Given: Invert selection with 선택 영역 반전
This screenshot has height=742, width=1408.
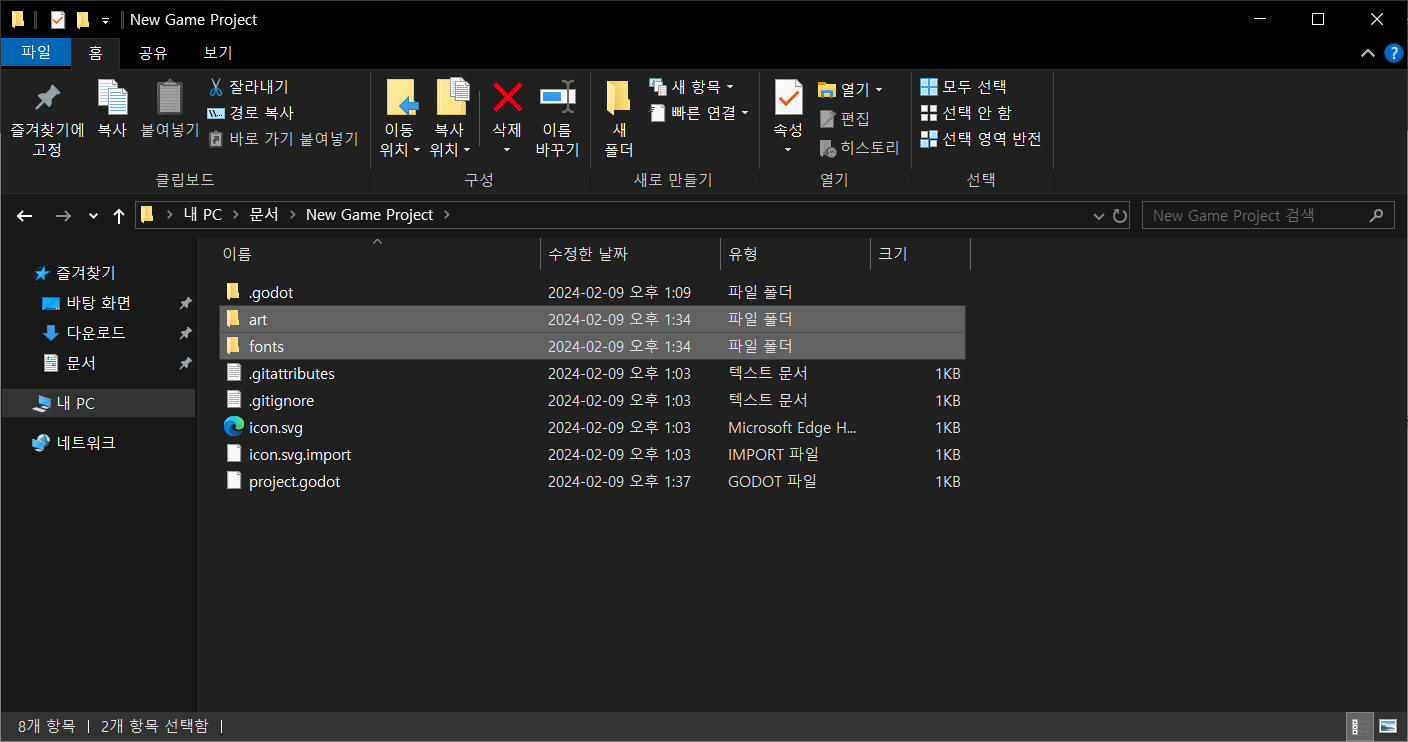Looking at the screenshot, I should click(x=981, y=139).
